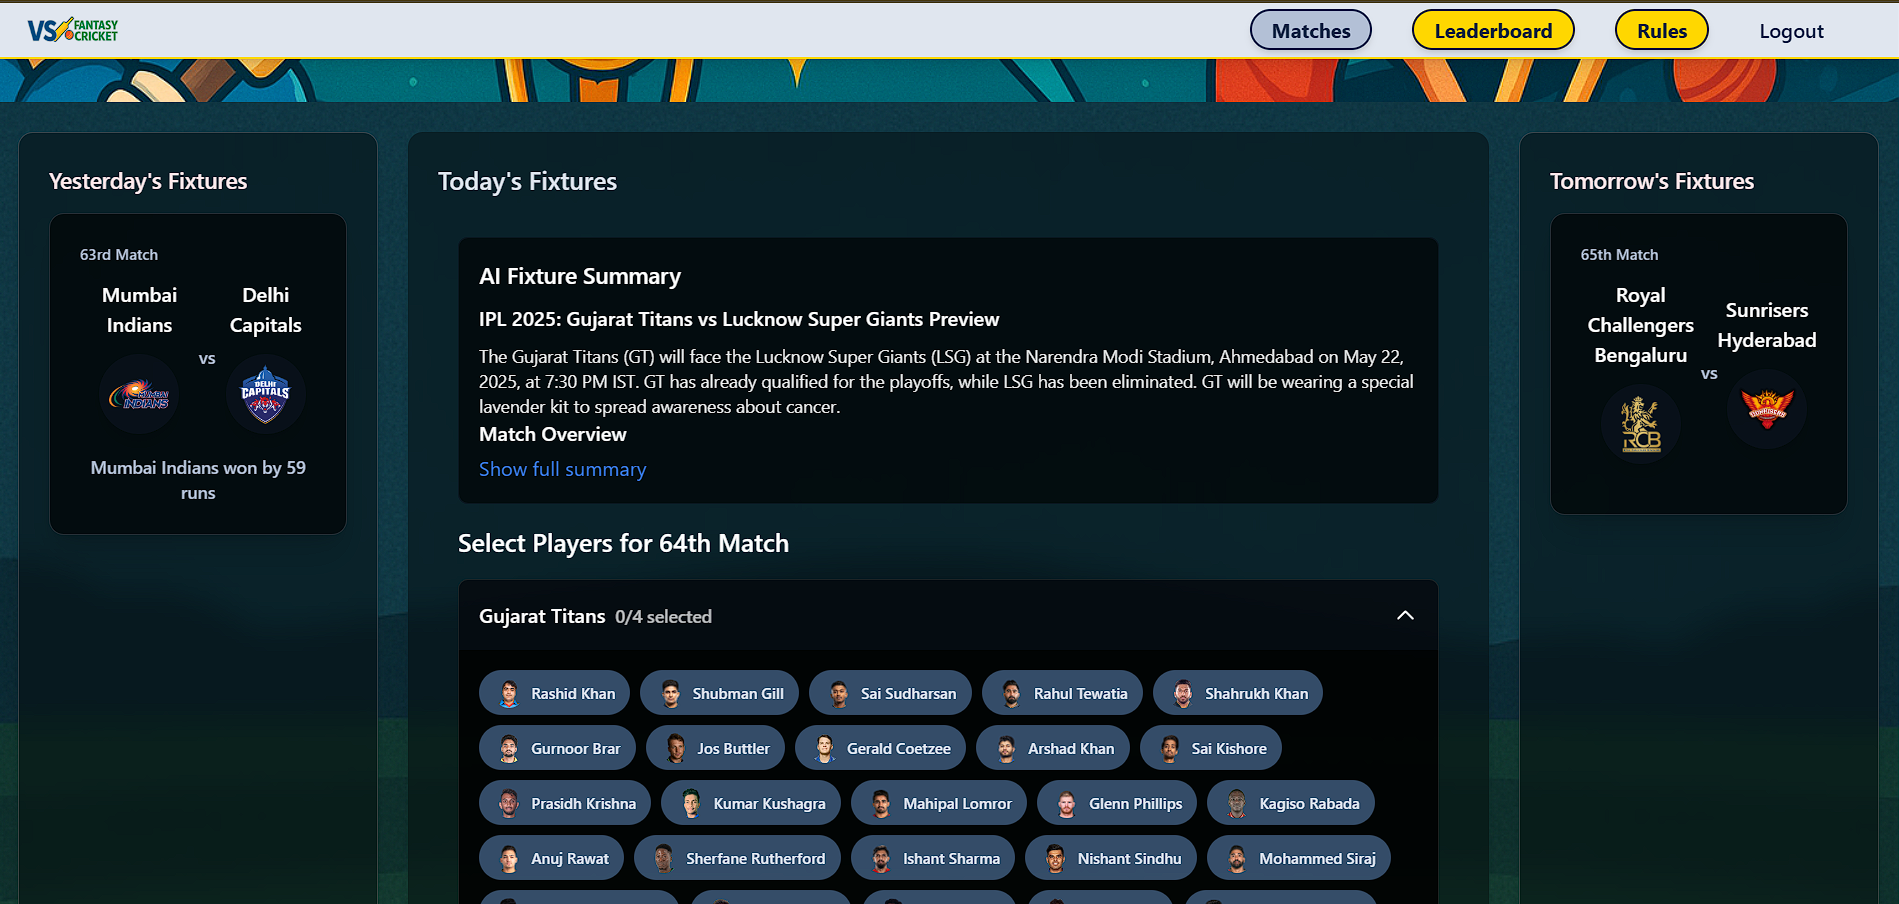This screenshot has width=1899, height=904.
Task: Expand the AI summary via Show full summary
Action: (x=562, y=469)
